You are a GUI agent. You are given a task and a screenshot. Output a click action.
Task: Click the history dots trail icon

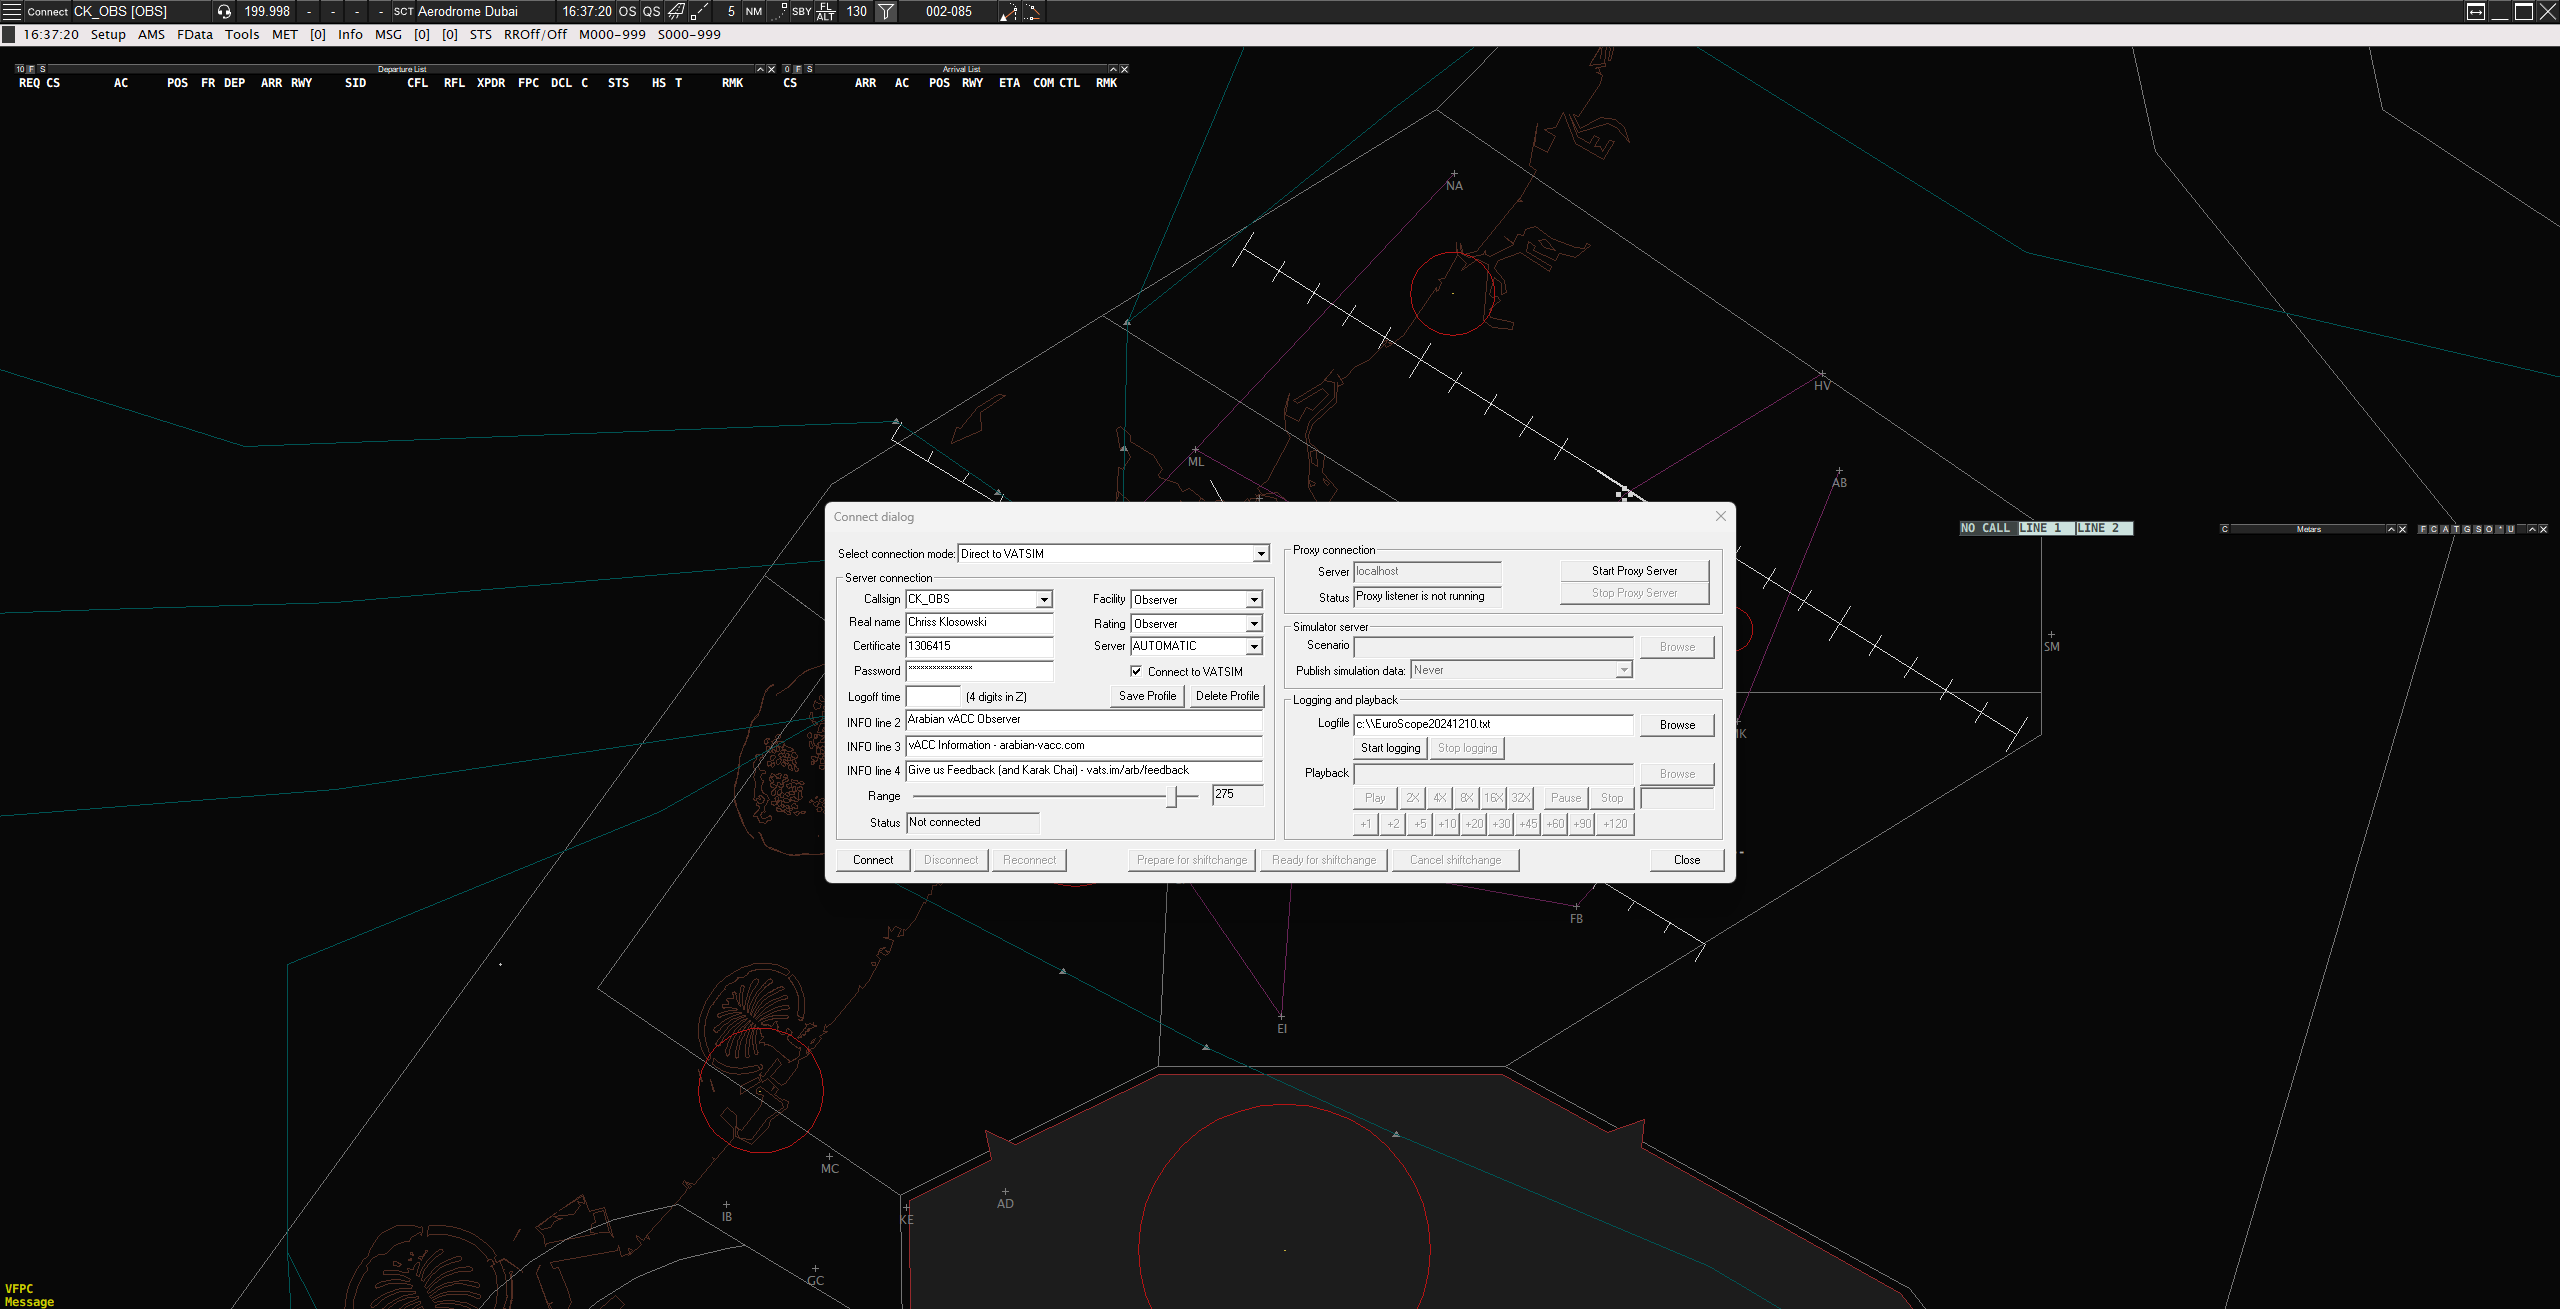(778, 11)
